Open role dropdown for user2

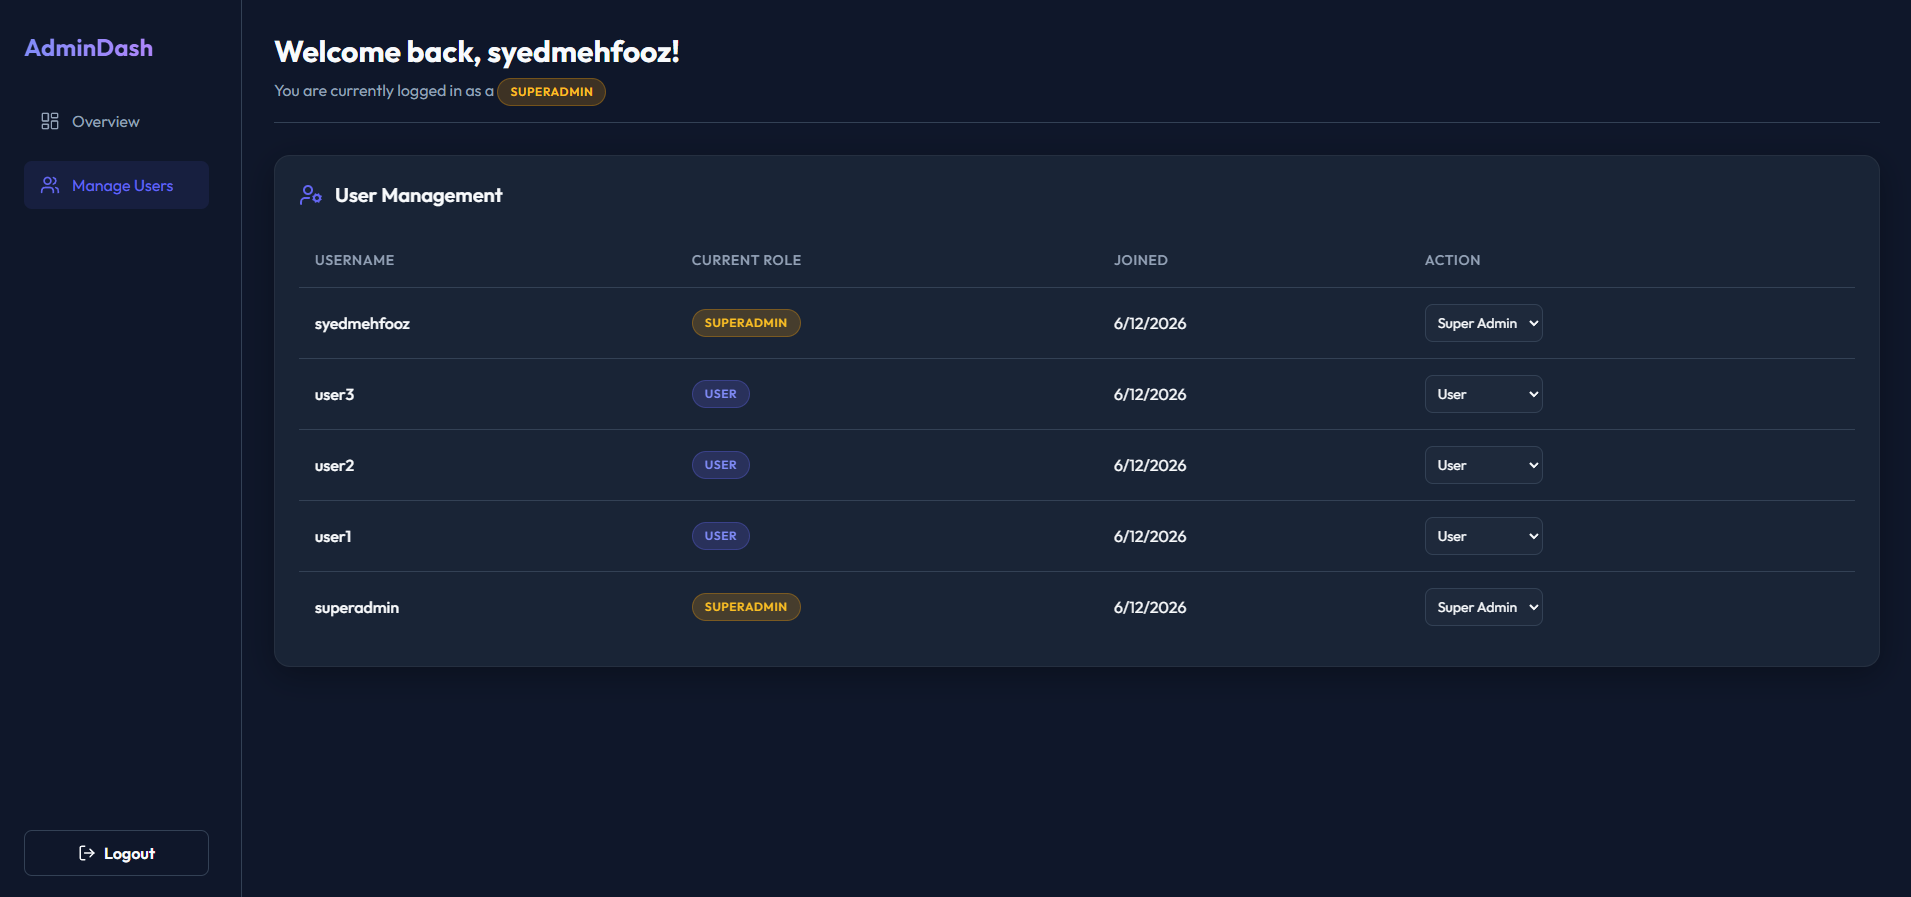(1483, 465)
